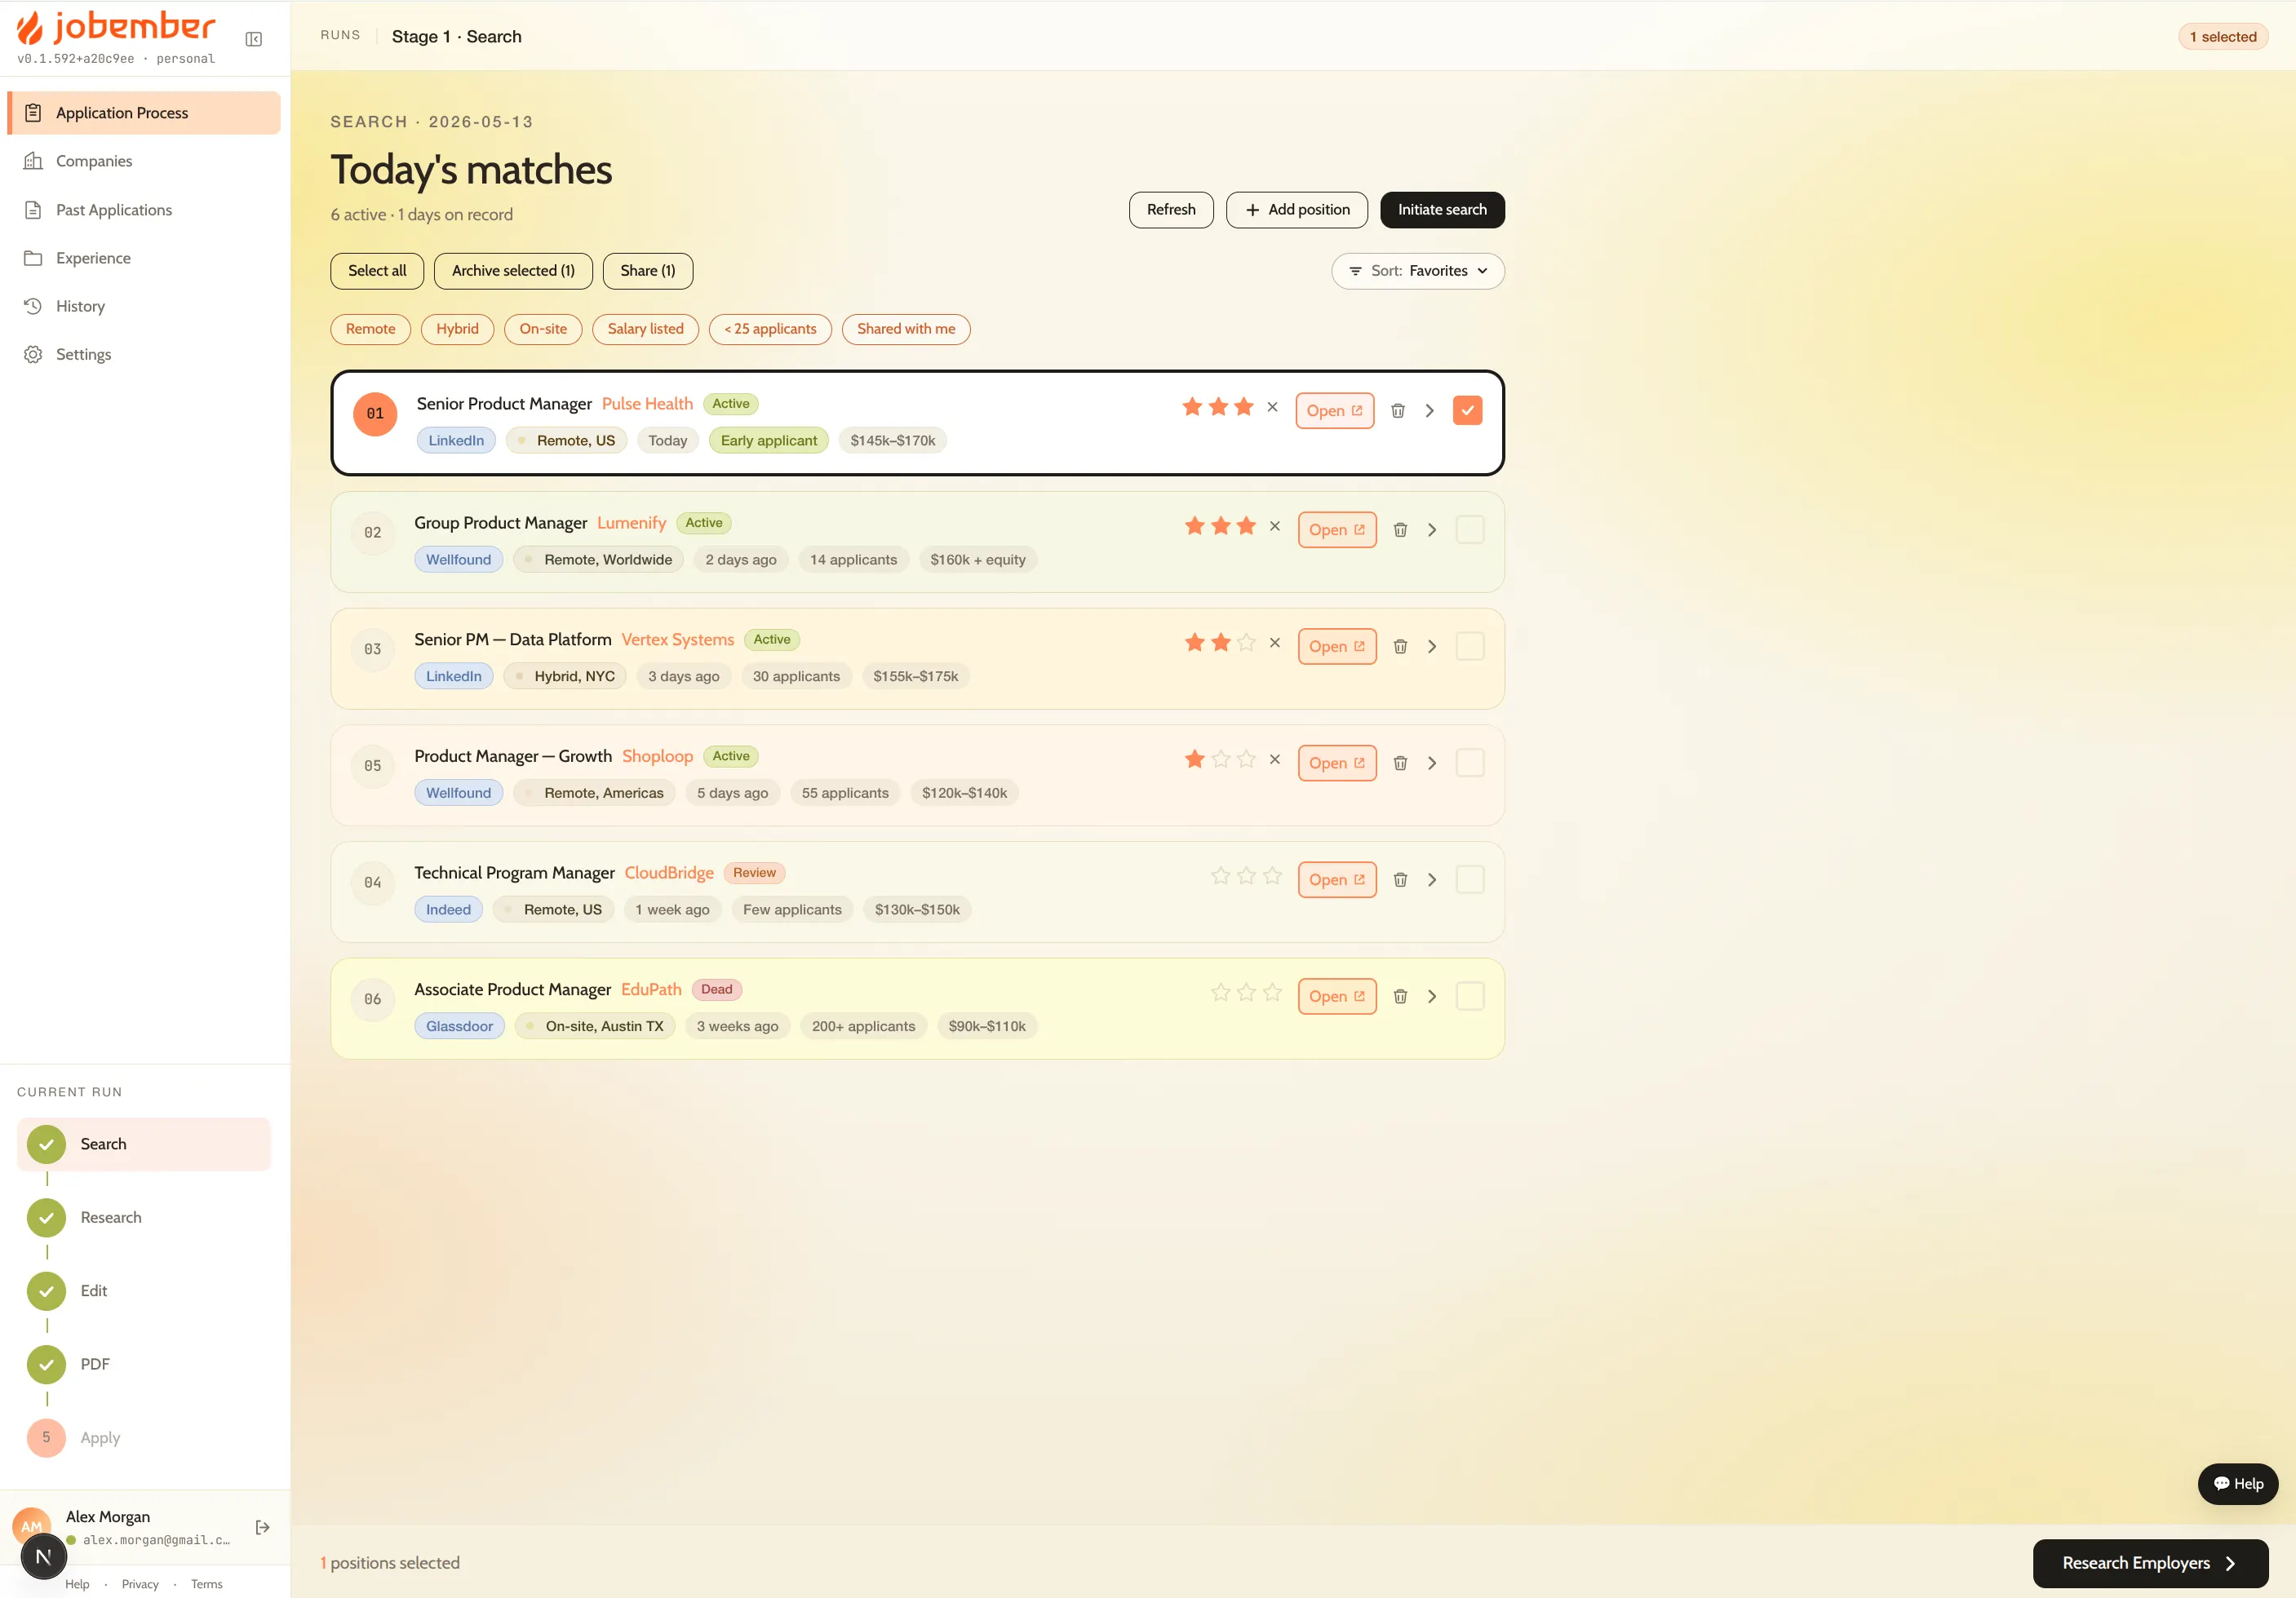Delete the Senior Product Manager listing

pos(1398,411)
